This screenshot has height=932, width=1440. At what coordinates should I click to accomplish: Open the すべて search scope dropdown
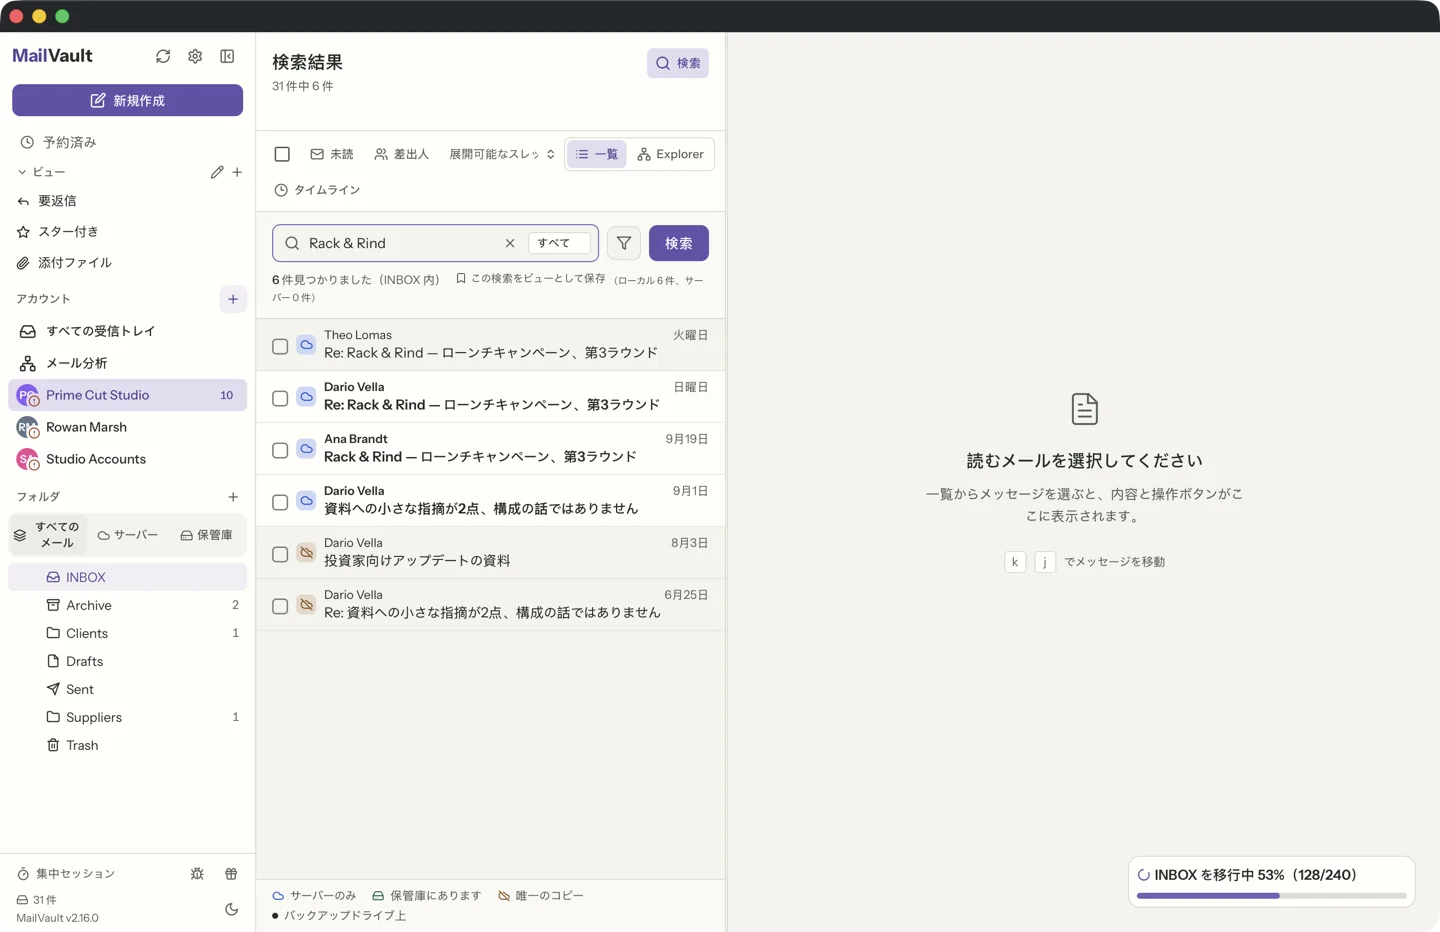click(559, 243)
